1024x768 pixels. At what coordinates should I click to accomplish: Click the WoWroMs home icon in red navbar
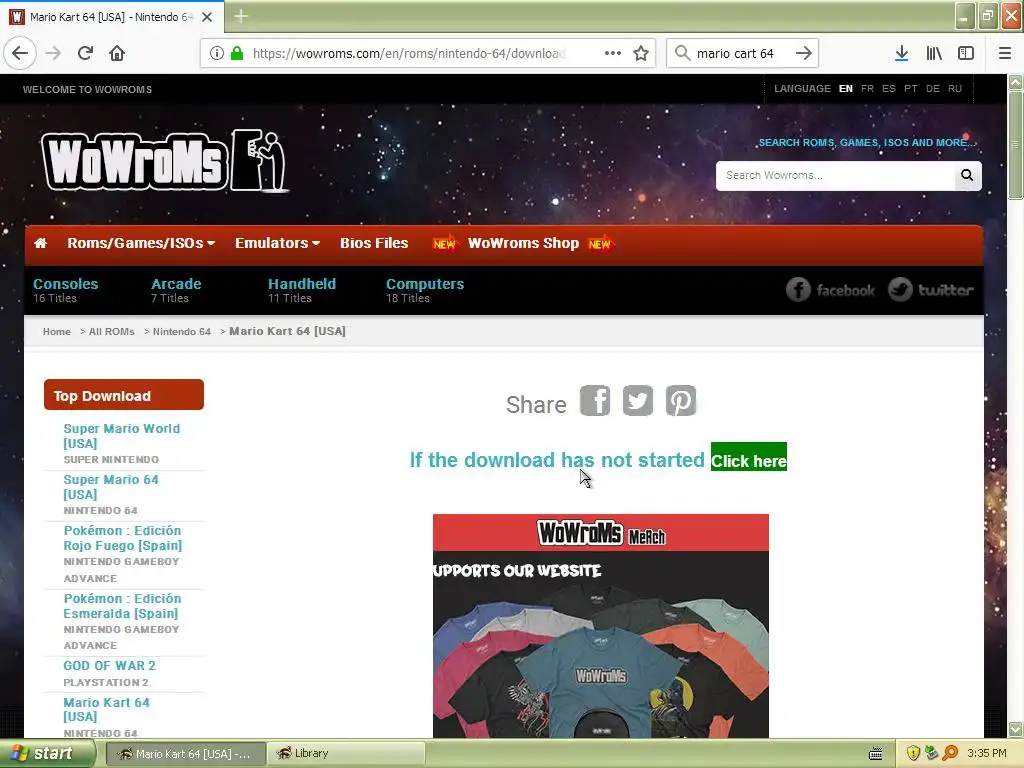(x=40, y=243)
